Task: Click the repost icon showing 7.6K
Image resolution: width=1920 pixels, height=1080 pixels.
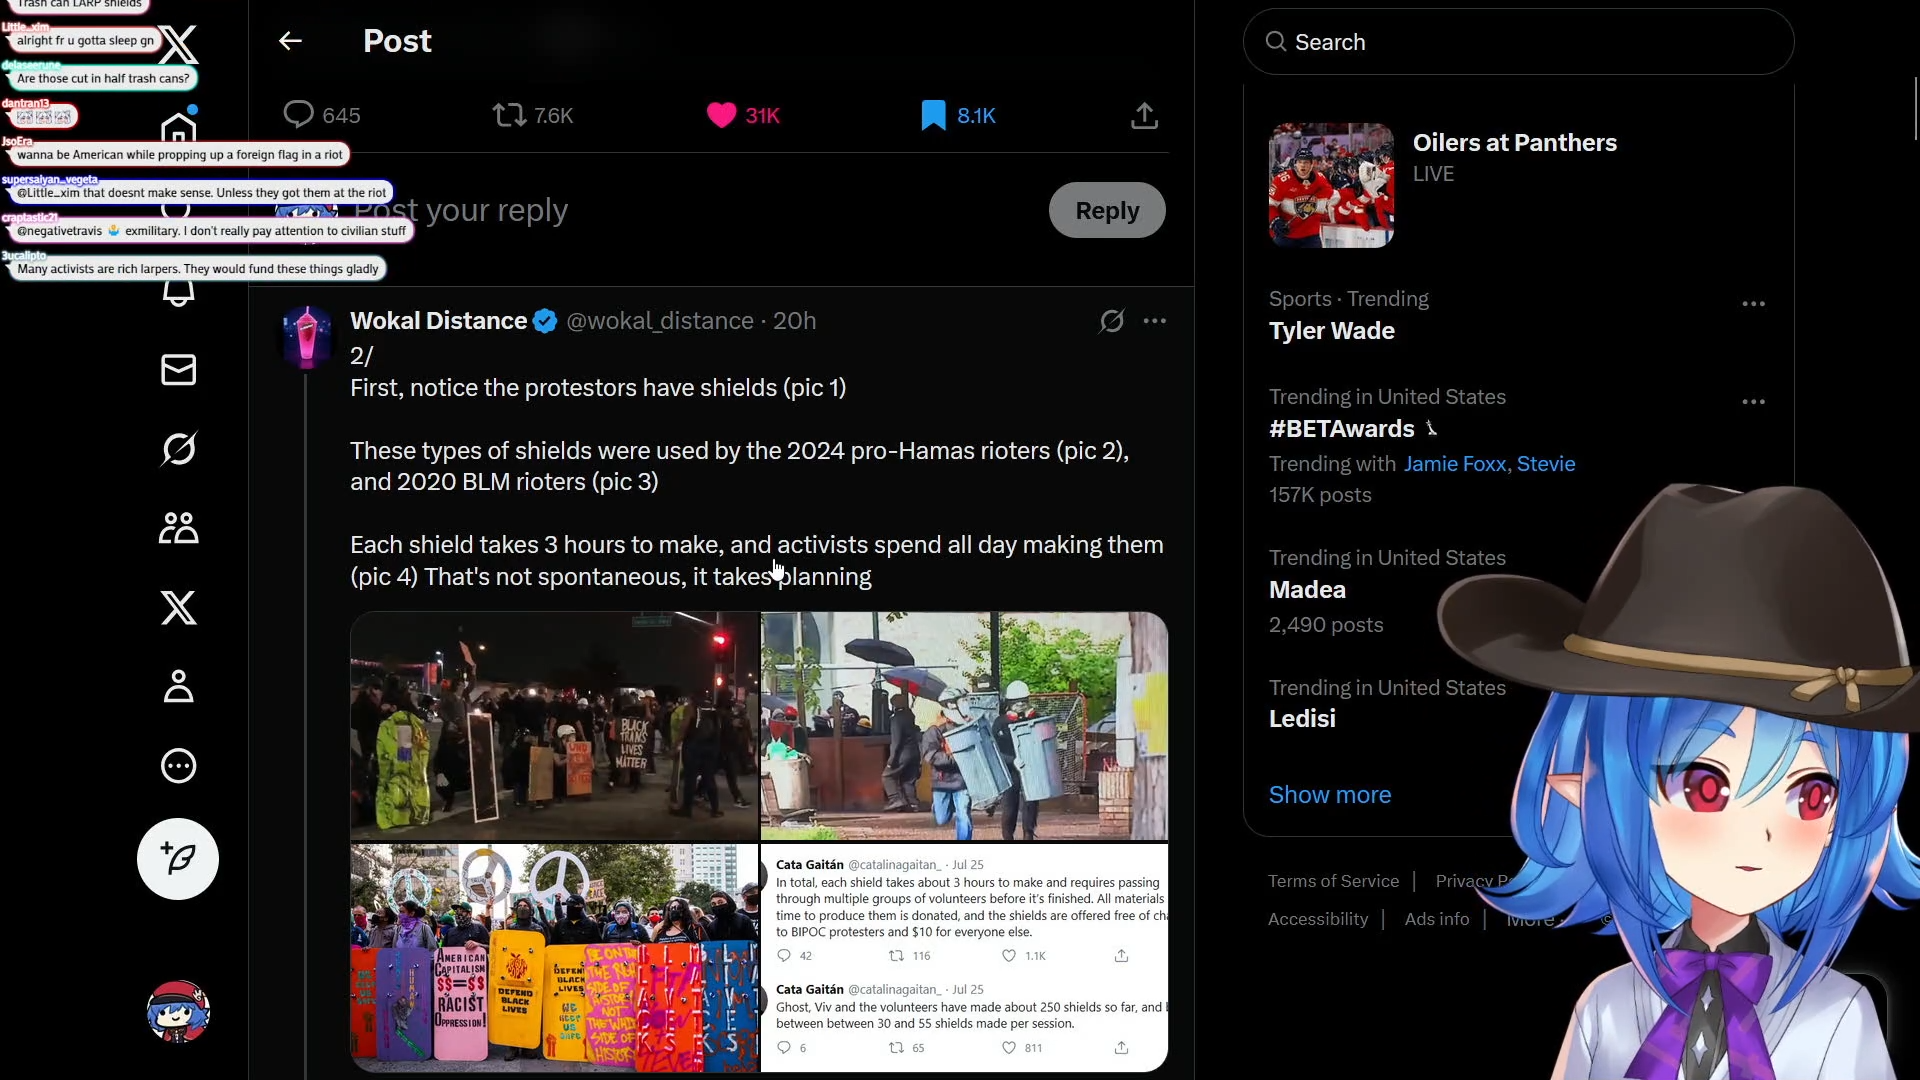Action: 510,115
